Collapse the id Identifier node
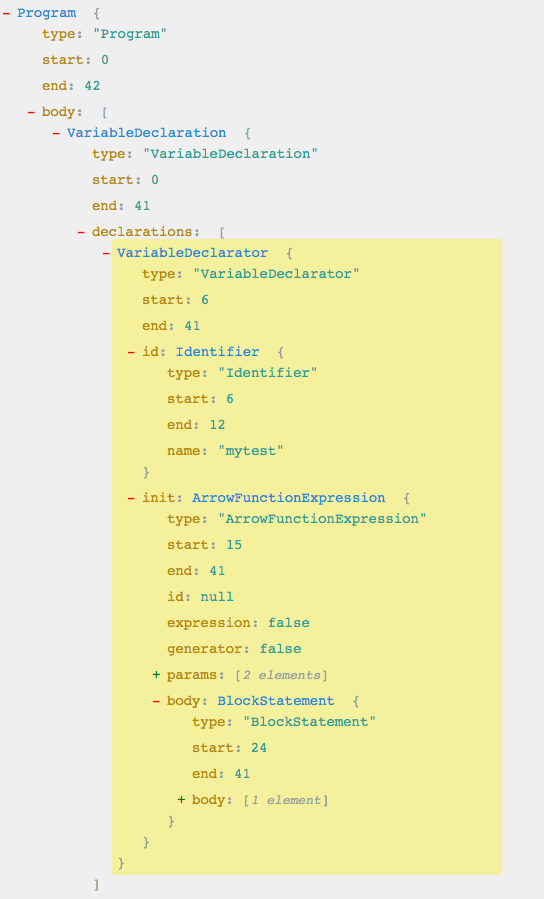This screenshot has height=899, width=544. pos(131,352)
